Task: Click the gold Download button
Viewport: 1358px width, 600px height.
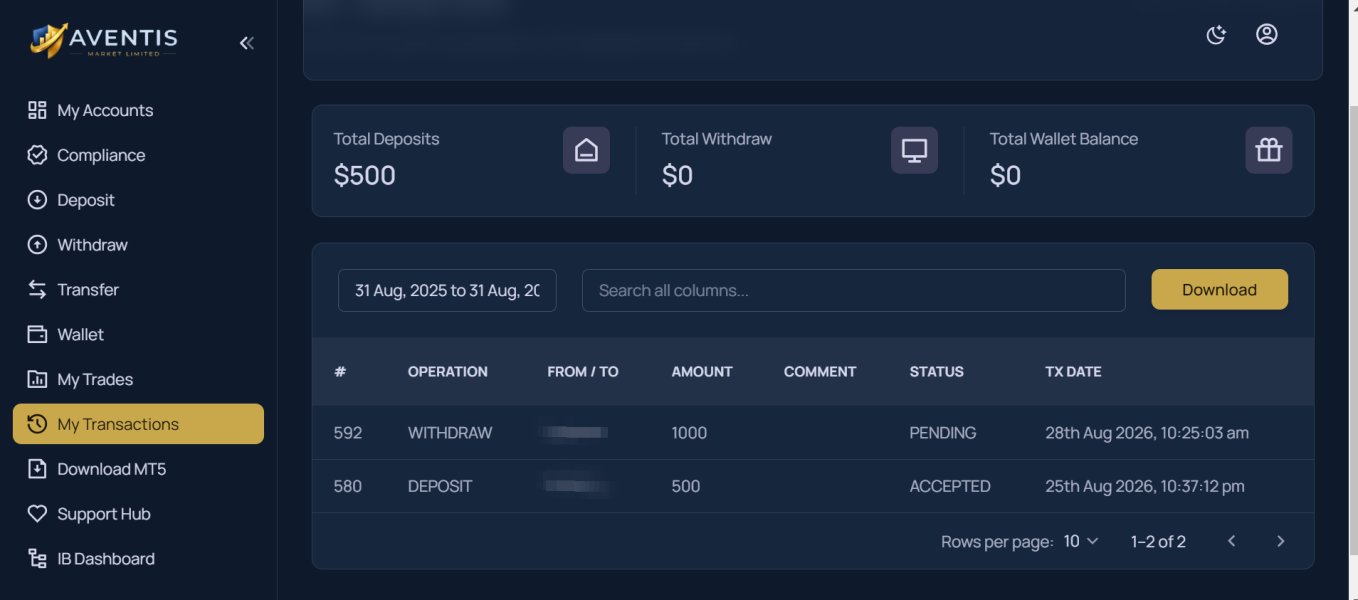Action: coord(1219,290)
